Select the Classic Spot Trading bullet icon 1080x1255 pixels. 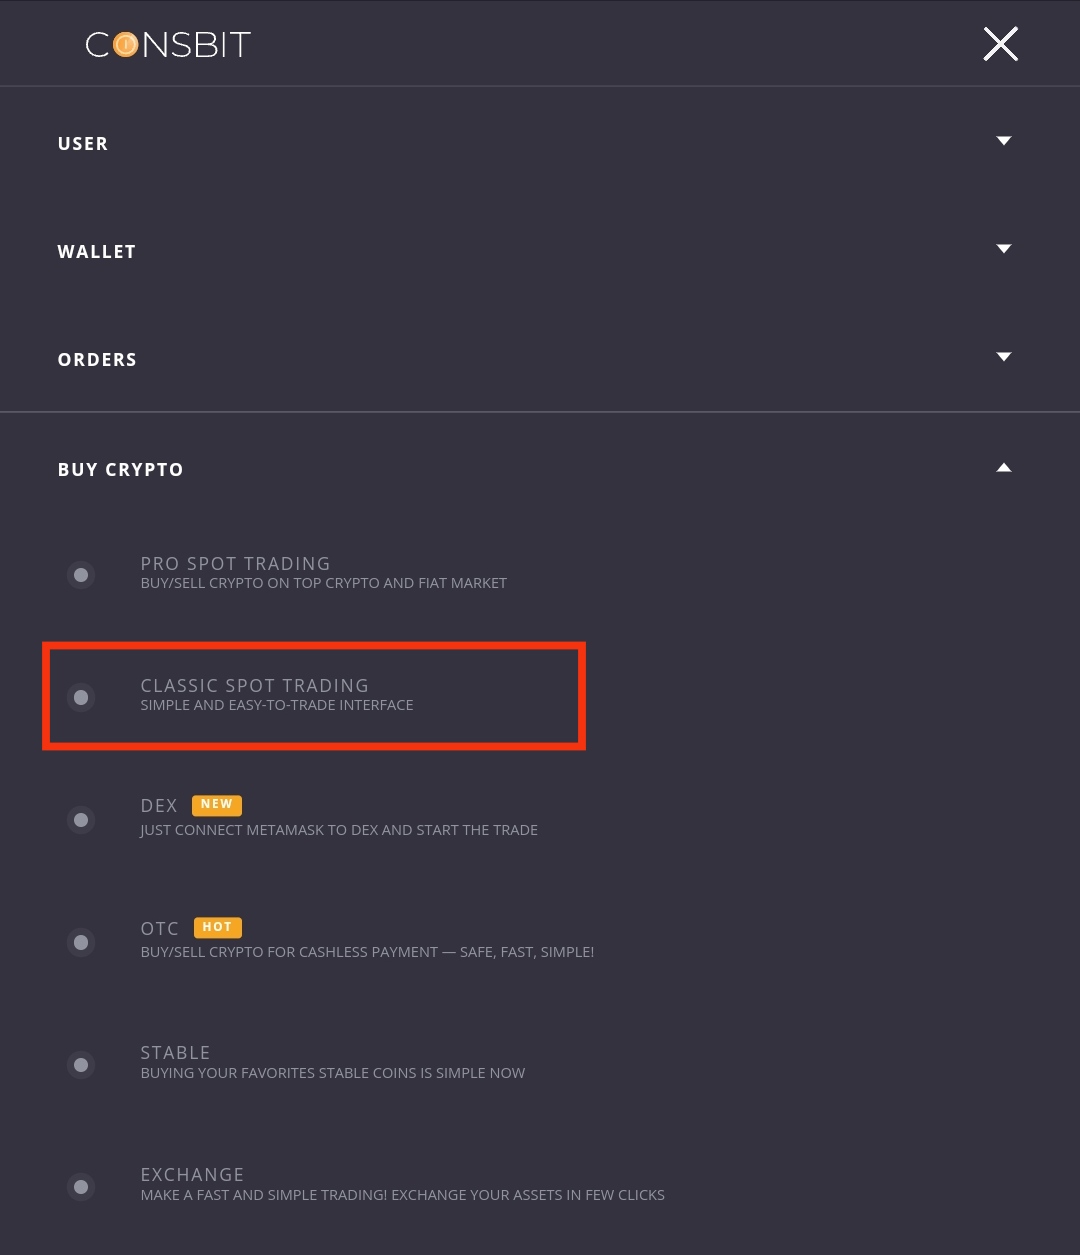(81, 697)
